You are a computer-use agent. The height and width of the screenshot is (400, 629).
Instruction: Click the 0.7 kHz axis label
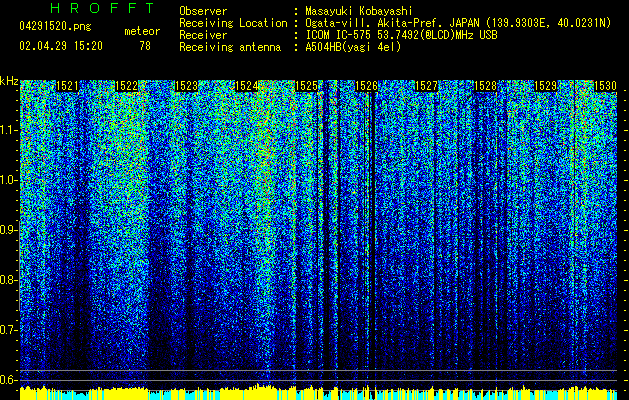coord(8,330)
